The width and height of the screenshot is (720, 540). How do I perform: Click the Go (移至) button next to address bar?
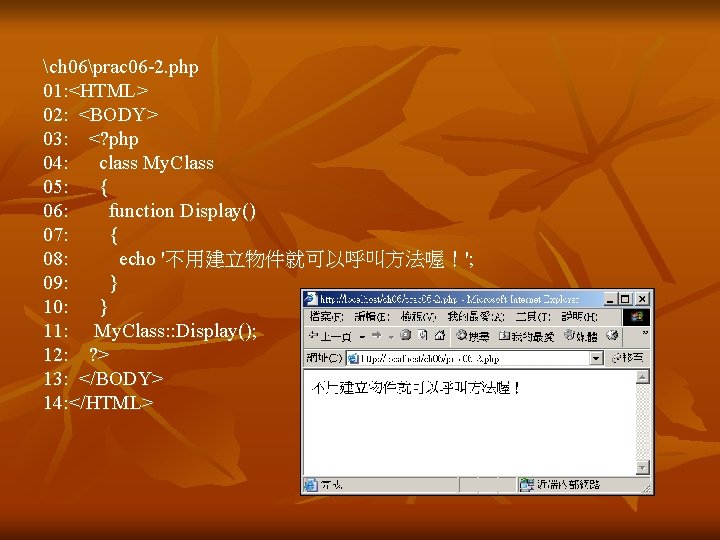click(x=628, y=358)
